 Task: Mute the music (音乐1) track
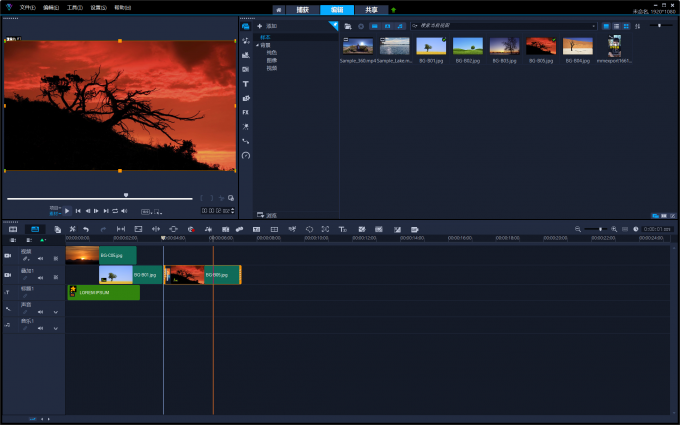click(40, 327)
